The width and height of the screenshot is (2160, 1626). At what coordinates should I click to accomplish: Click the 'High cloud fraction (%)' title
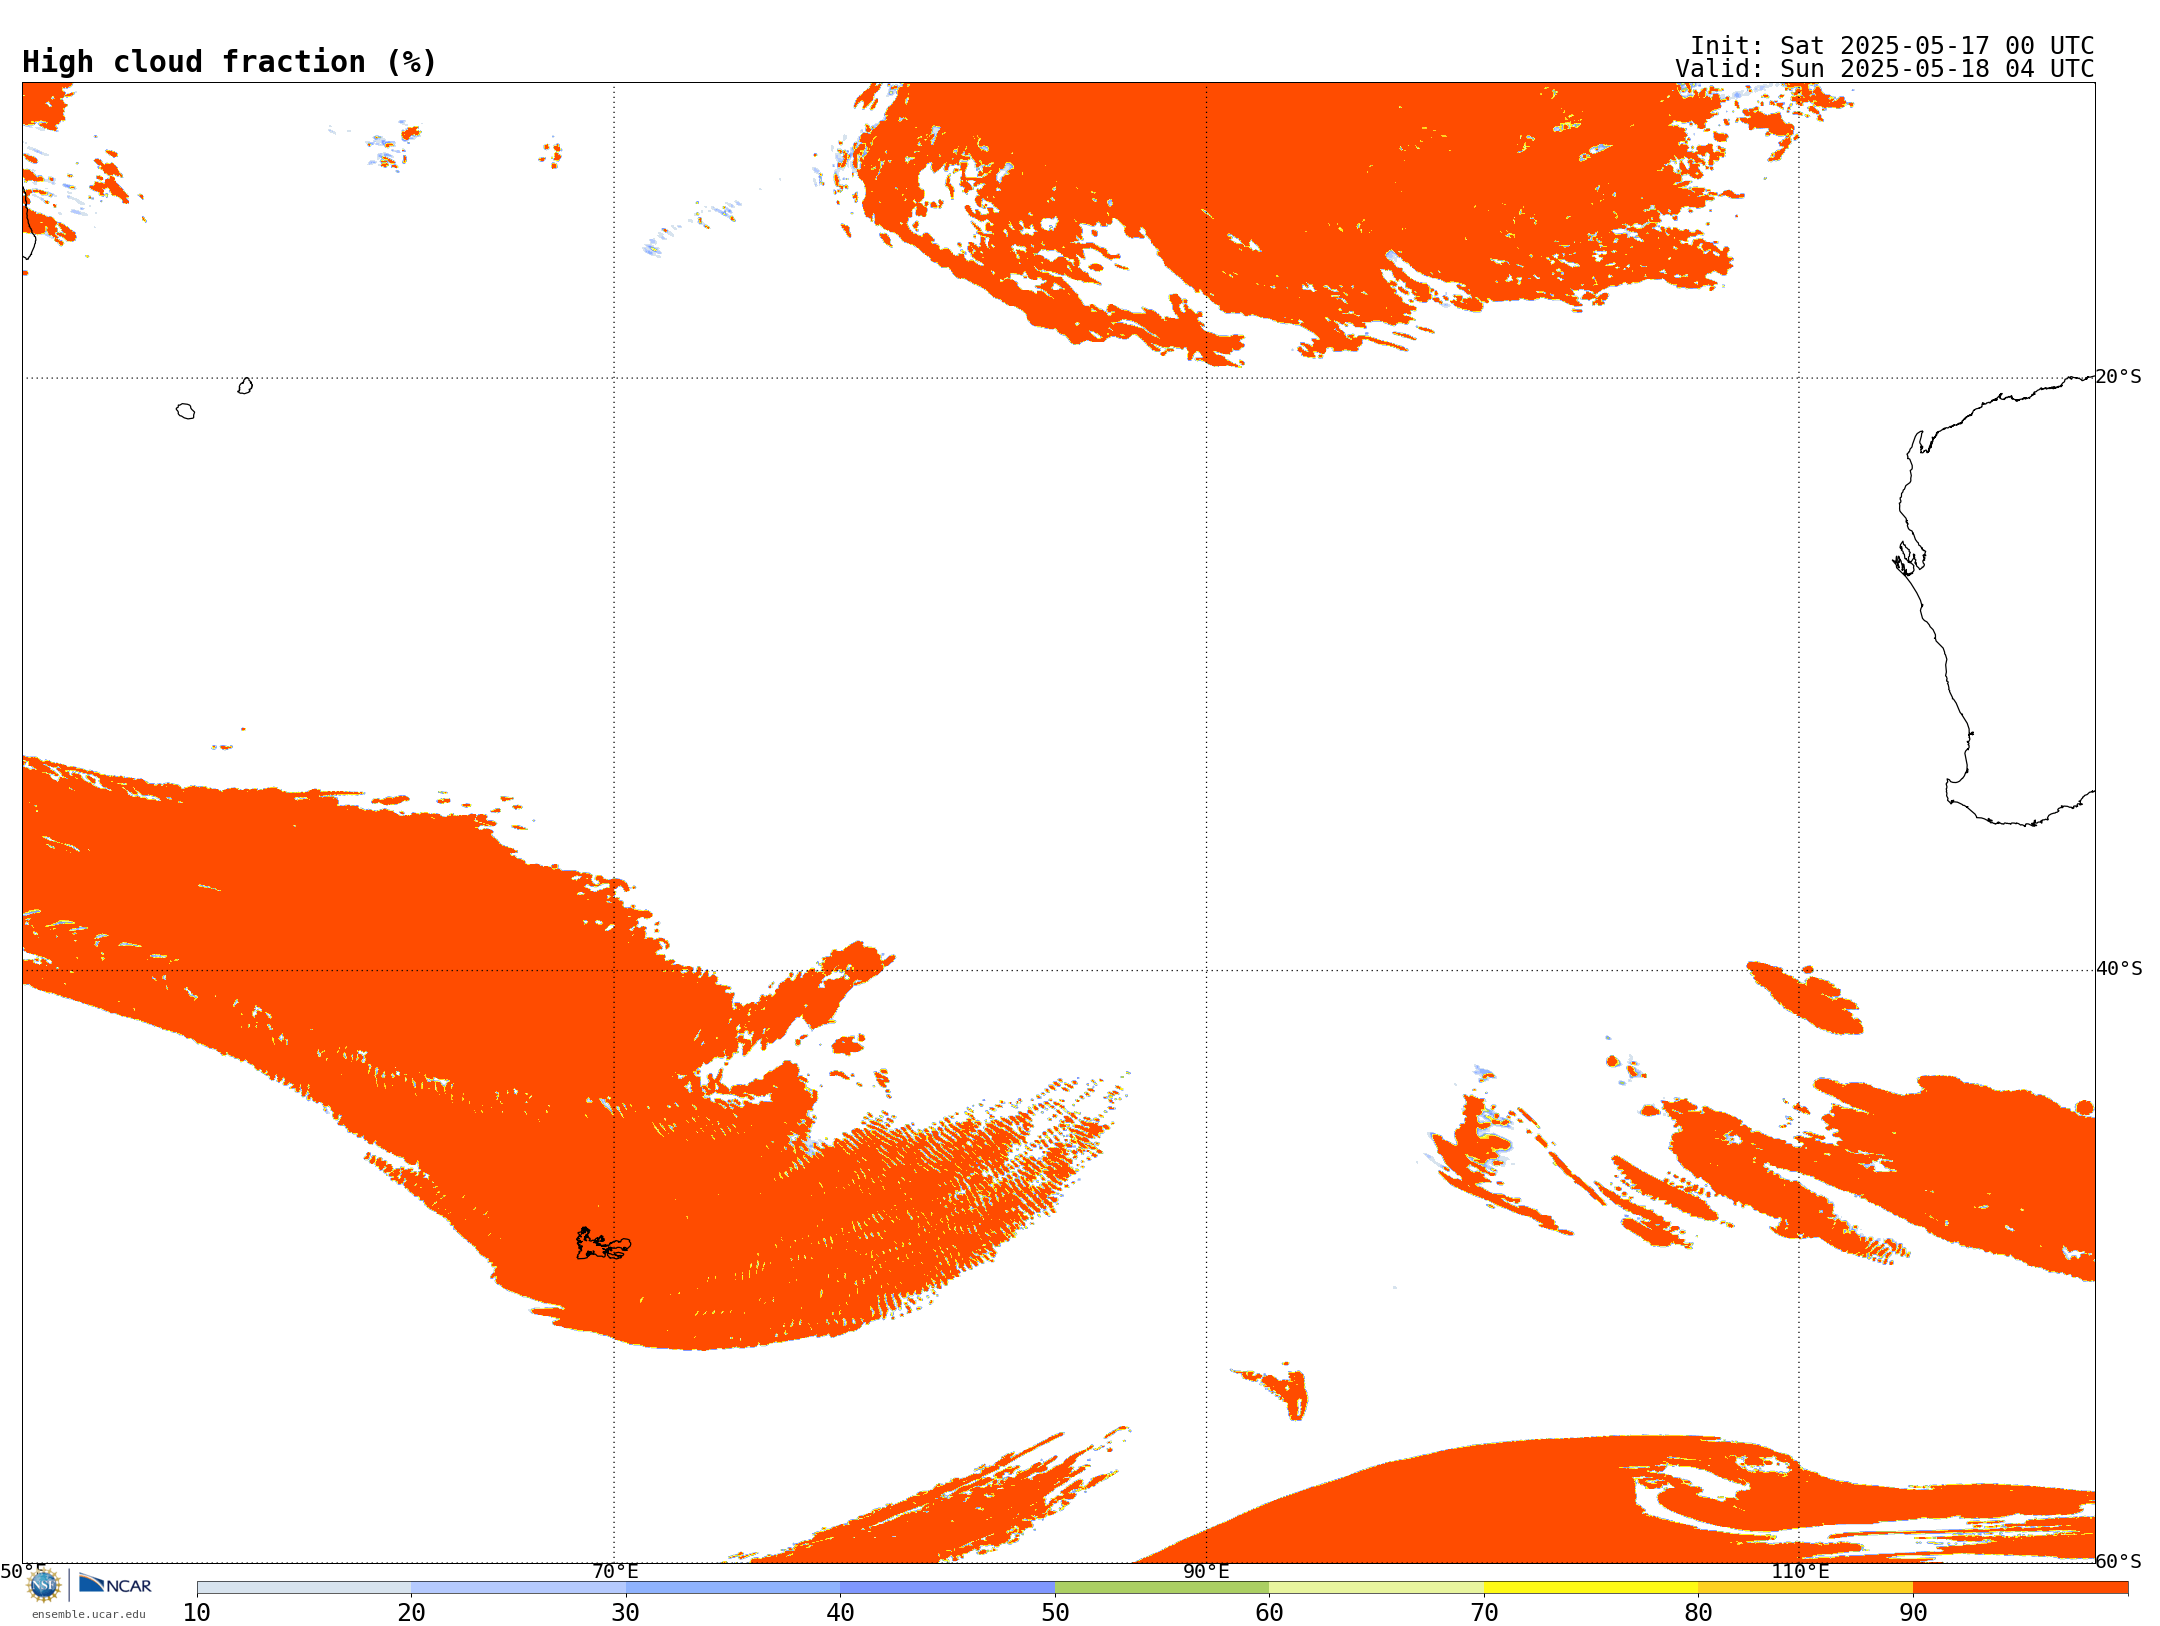[230, 62]
